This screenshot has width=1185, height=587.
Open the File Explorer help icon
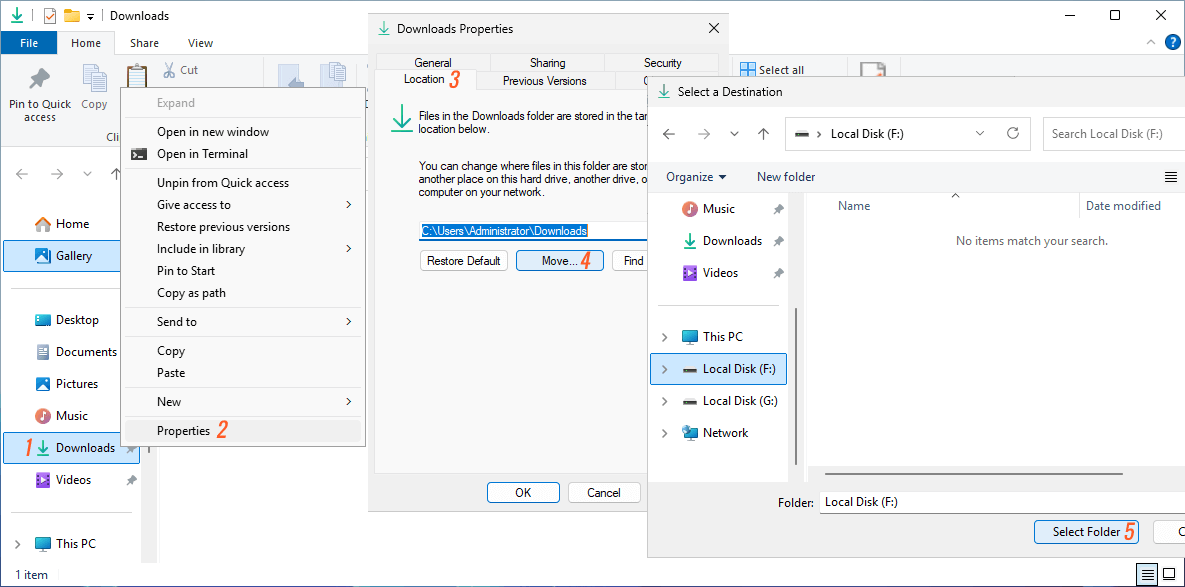point(1173,42)
